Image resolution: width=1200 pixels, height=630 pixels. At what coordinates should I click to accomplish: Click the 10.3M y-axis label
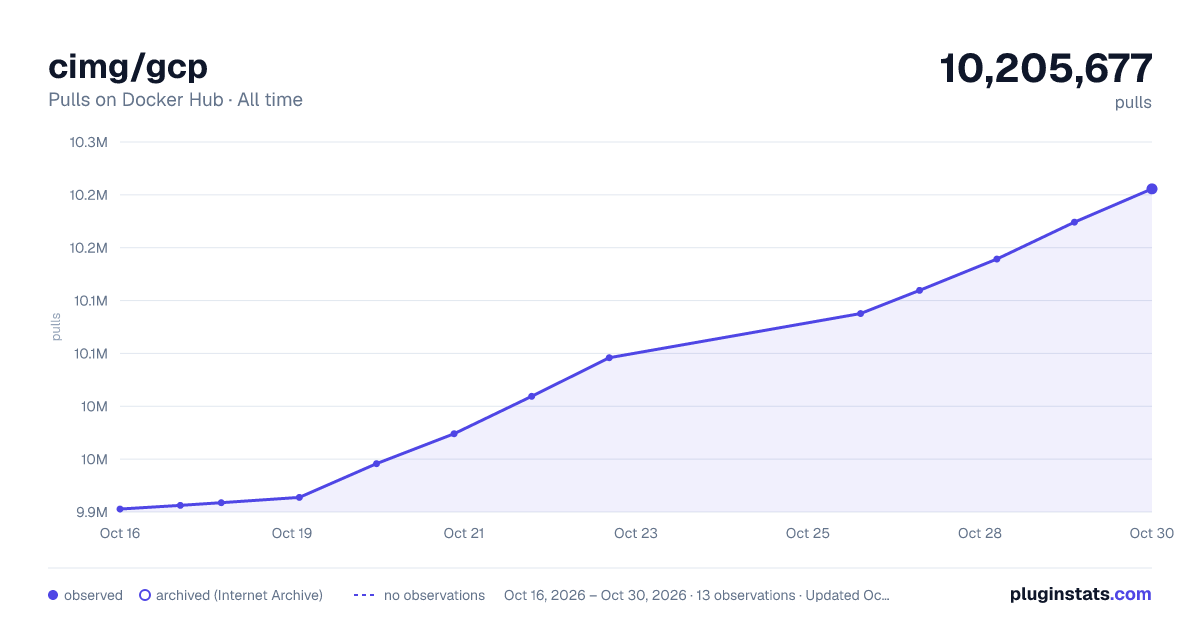(x=89, y=142)
